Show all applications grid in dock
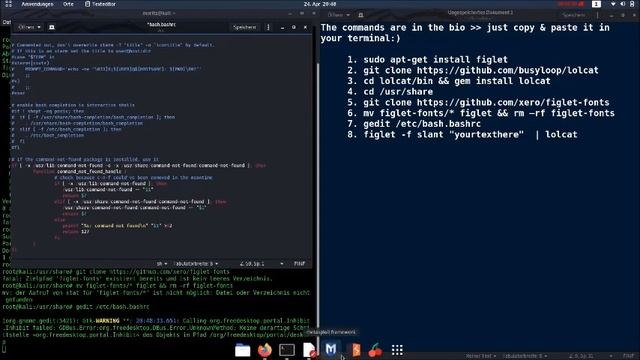Screen dimensions: 640x360 [x=397, y=350]
